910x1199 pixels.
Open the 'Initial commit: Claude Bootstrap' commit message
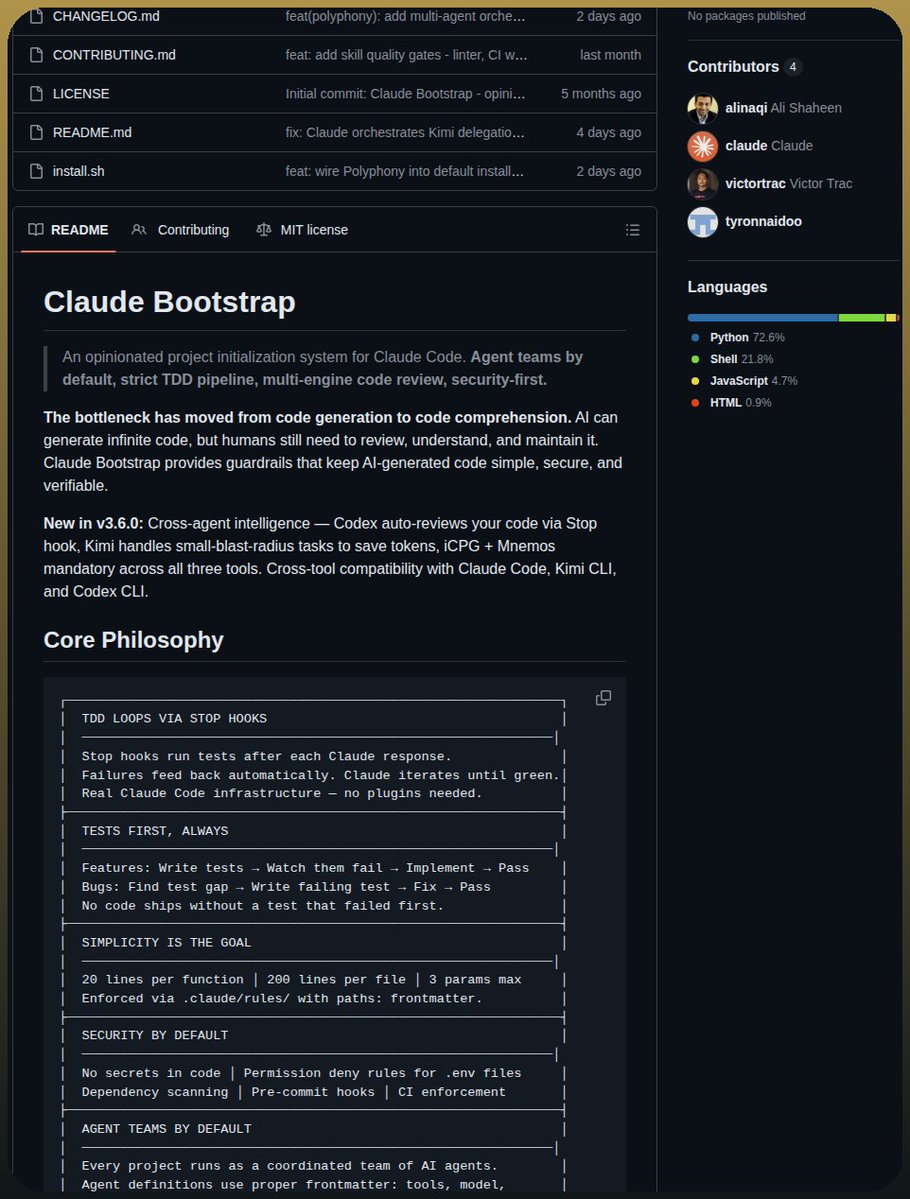[x=405, y=94]
